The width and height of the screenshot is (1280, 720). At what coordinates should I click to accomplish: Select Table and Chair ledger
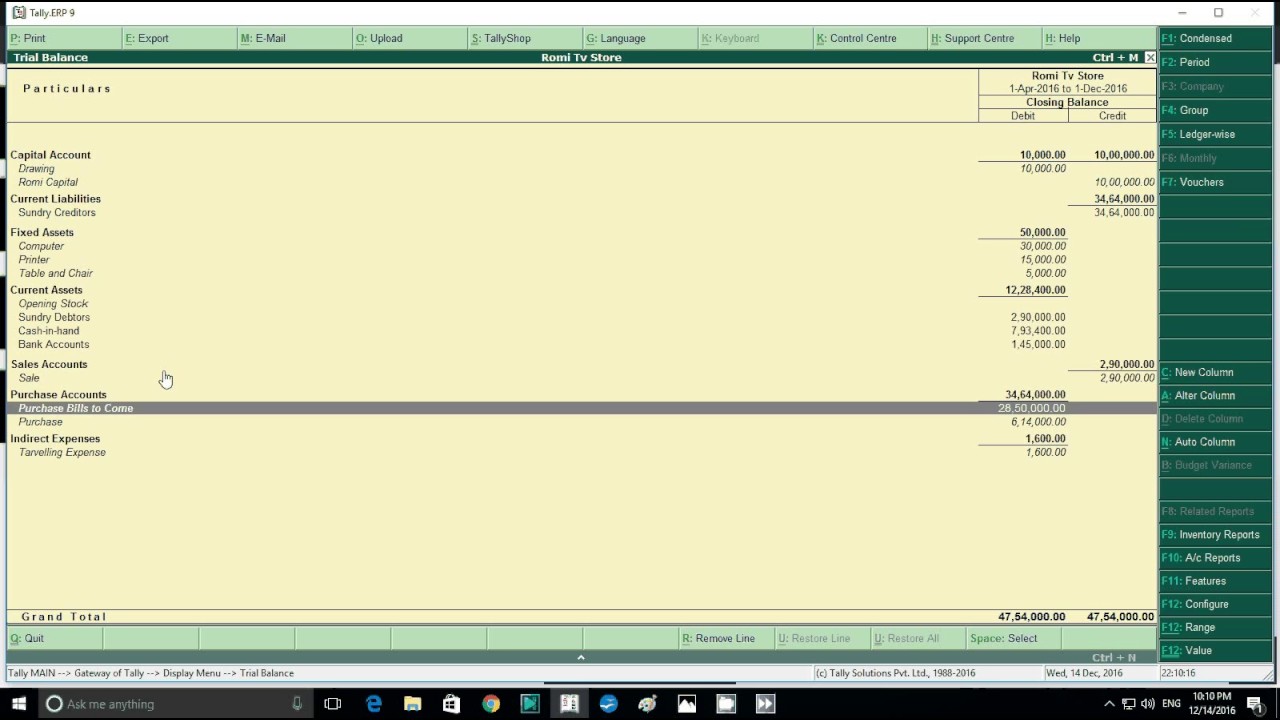[x=582, y=273]
